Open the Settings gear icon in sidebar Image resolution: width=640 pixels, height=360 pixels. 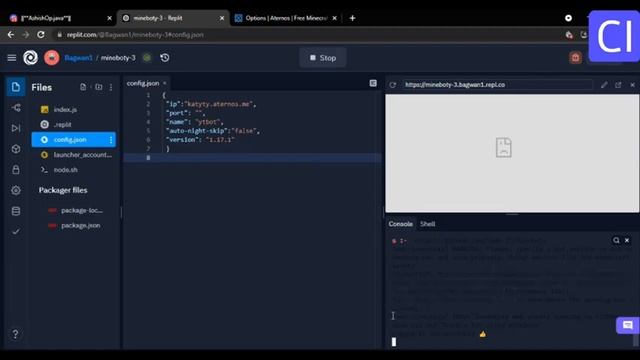pyautogui.click(x=16, y=190)
